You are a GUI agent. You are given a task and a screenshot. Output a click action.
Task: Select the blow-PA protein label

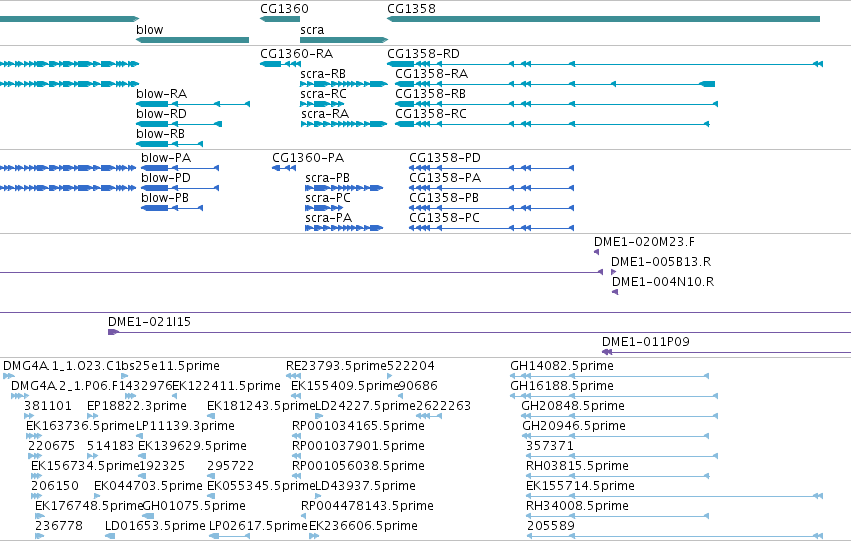pos(166,158)
